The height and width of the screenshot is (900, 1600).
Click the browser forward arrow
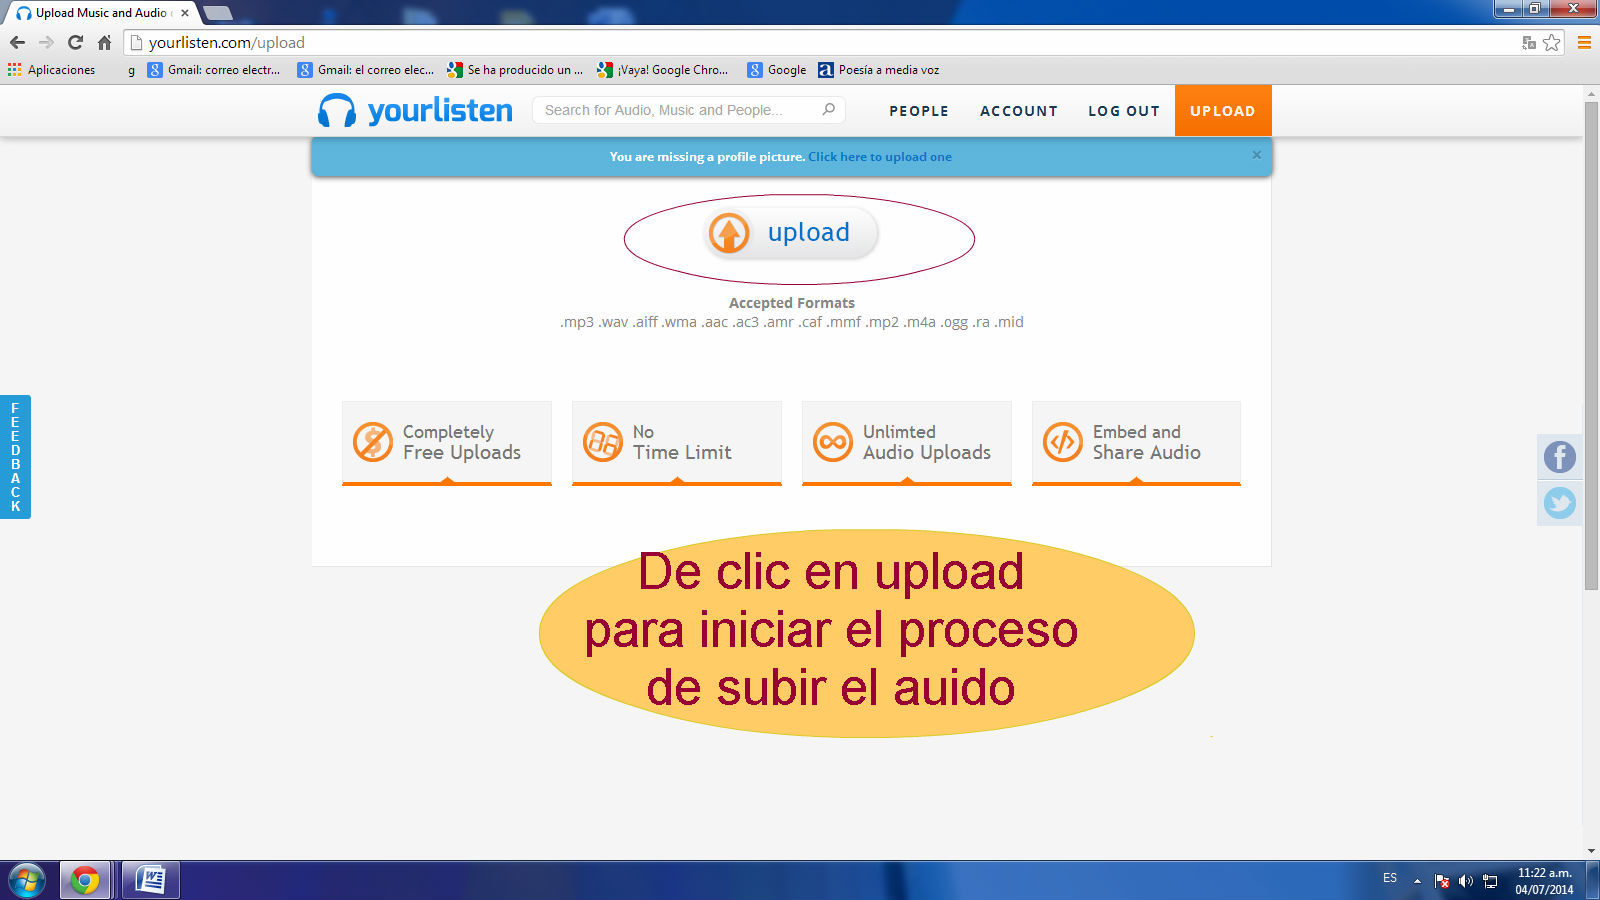[46, 42]
